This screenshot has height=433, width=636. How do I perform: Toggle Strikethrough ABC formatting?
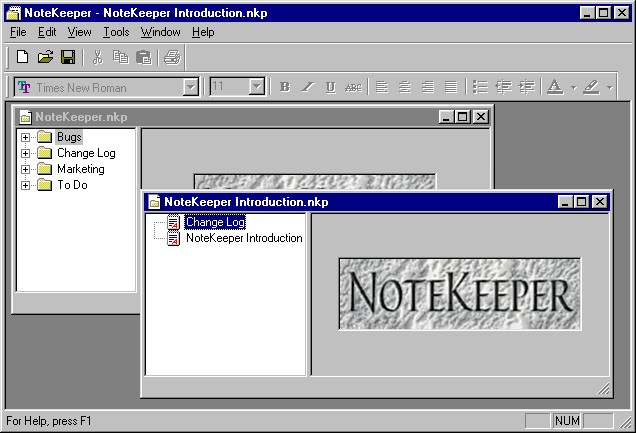point(353,87)
